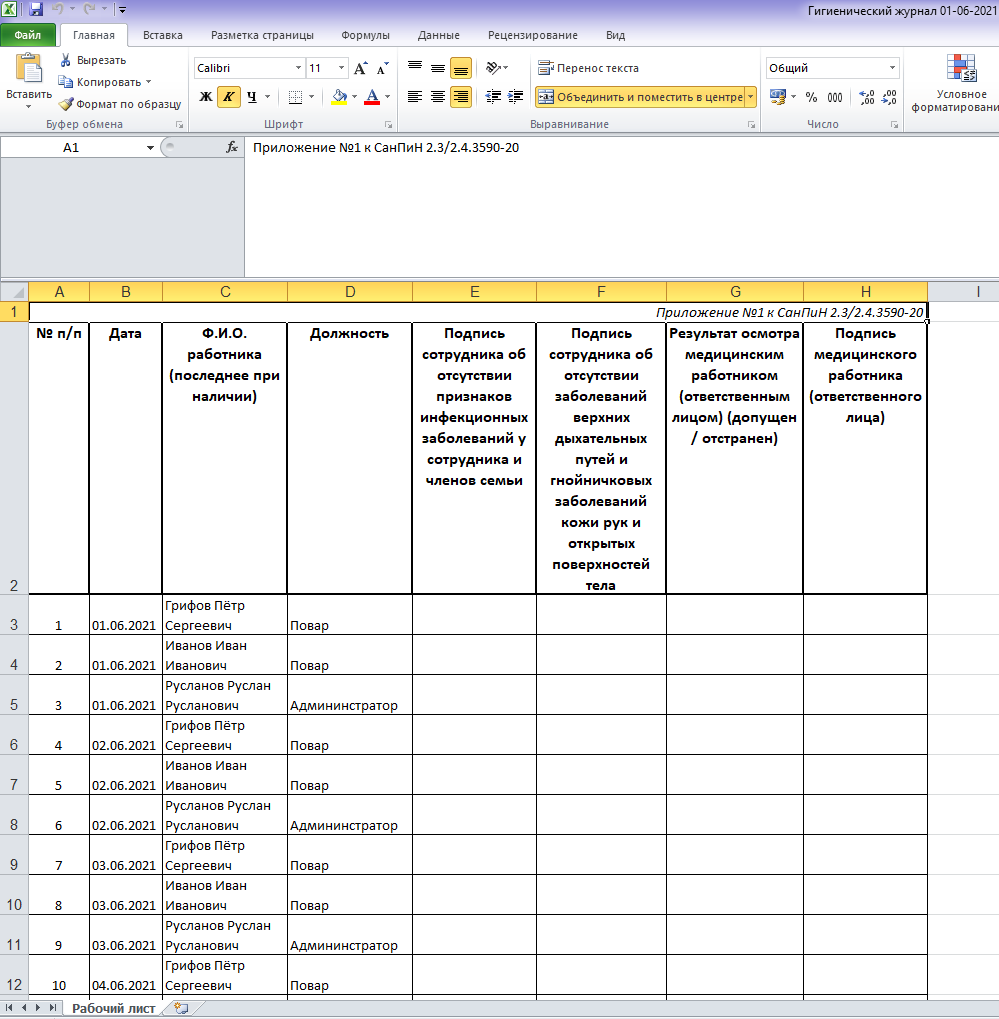Switch to the Данные tab
Screen dimensions: 999x1019
(439, 35)
